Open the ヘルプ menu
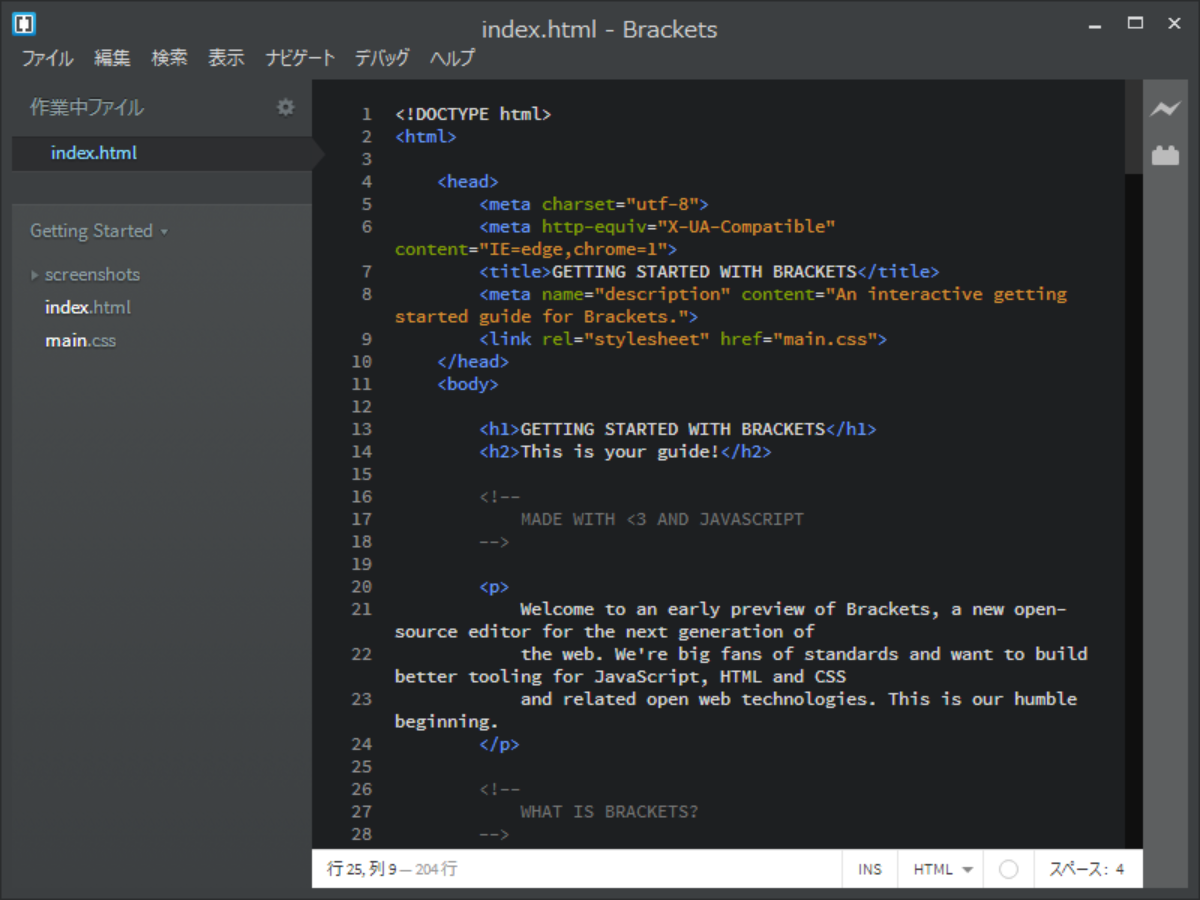The image size is (1200, 900). pyautogui.click(x=452, y=58)
